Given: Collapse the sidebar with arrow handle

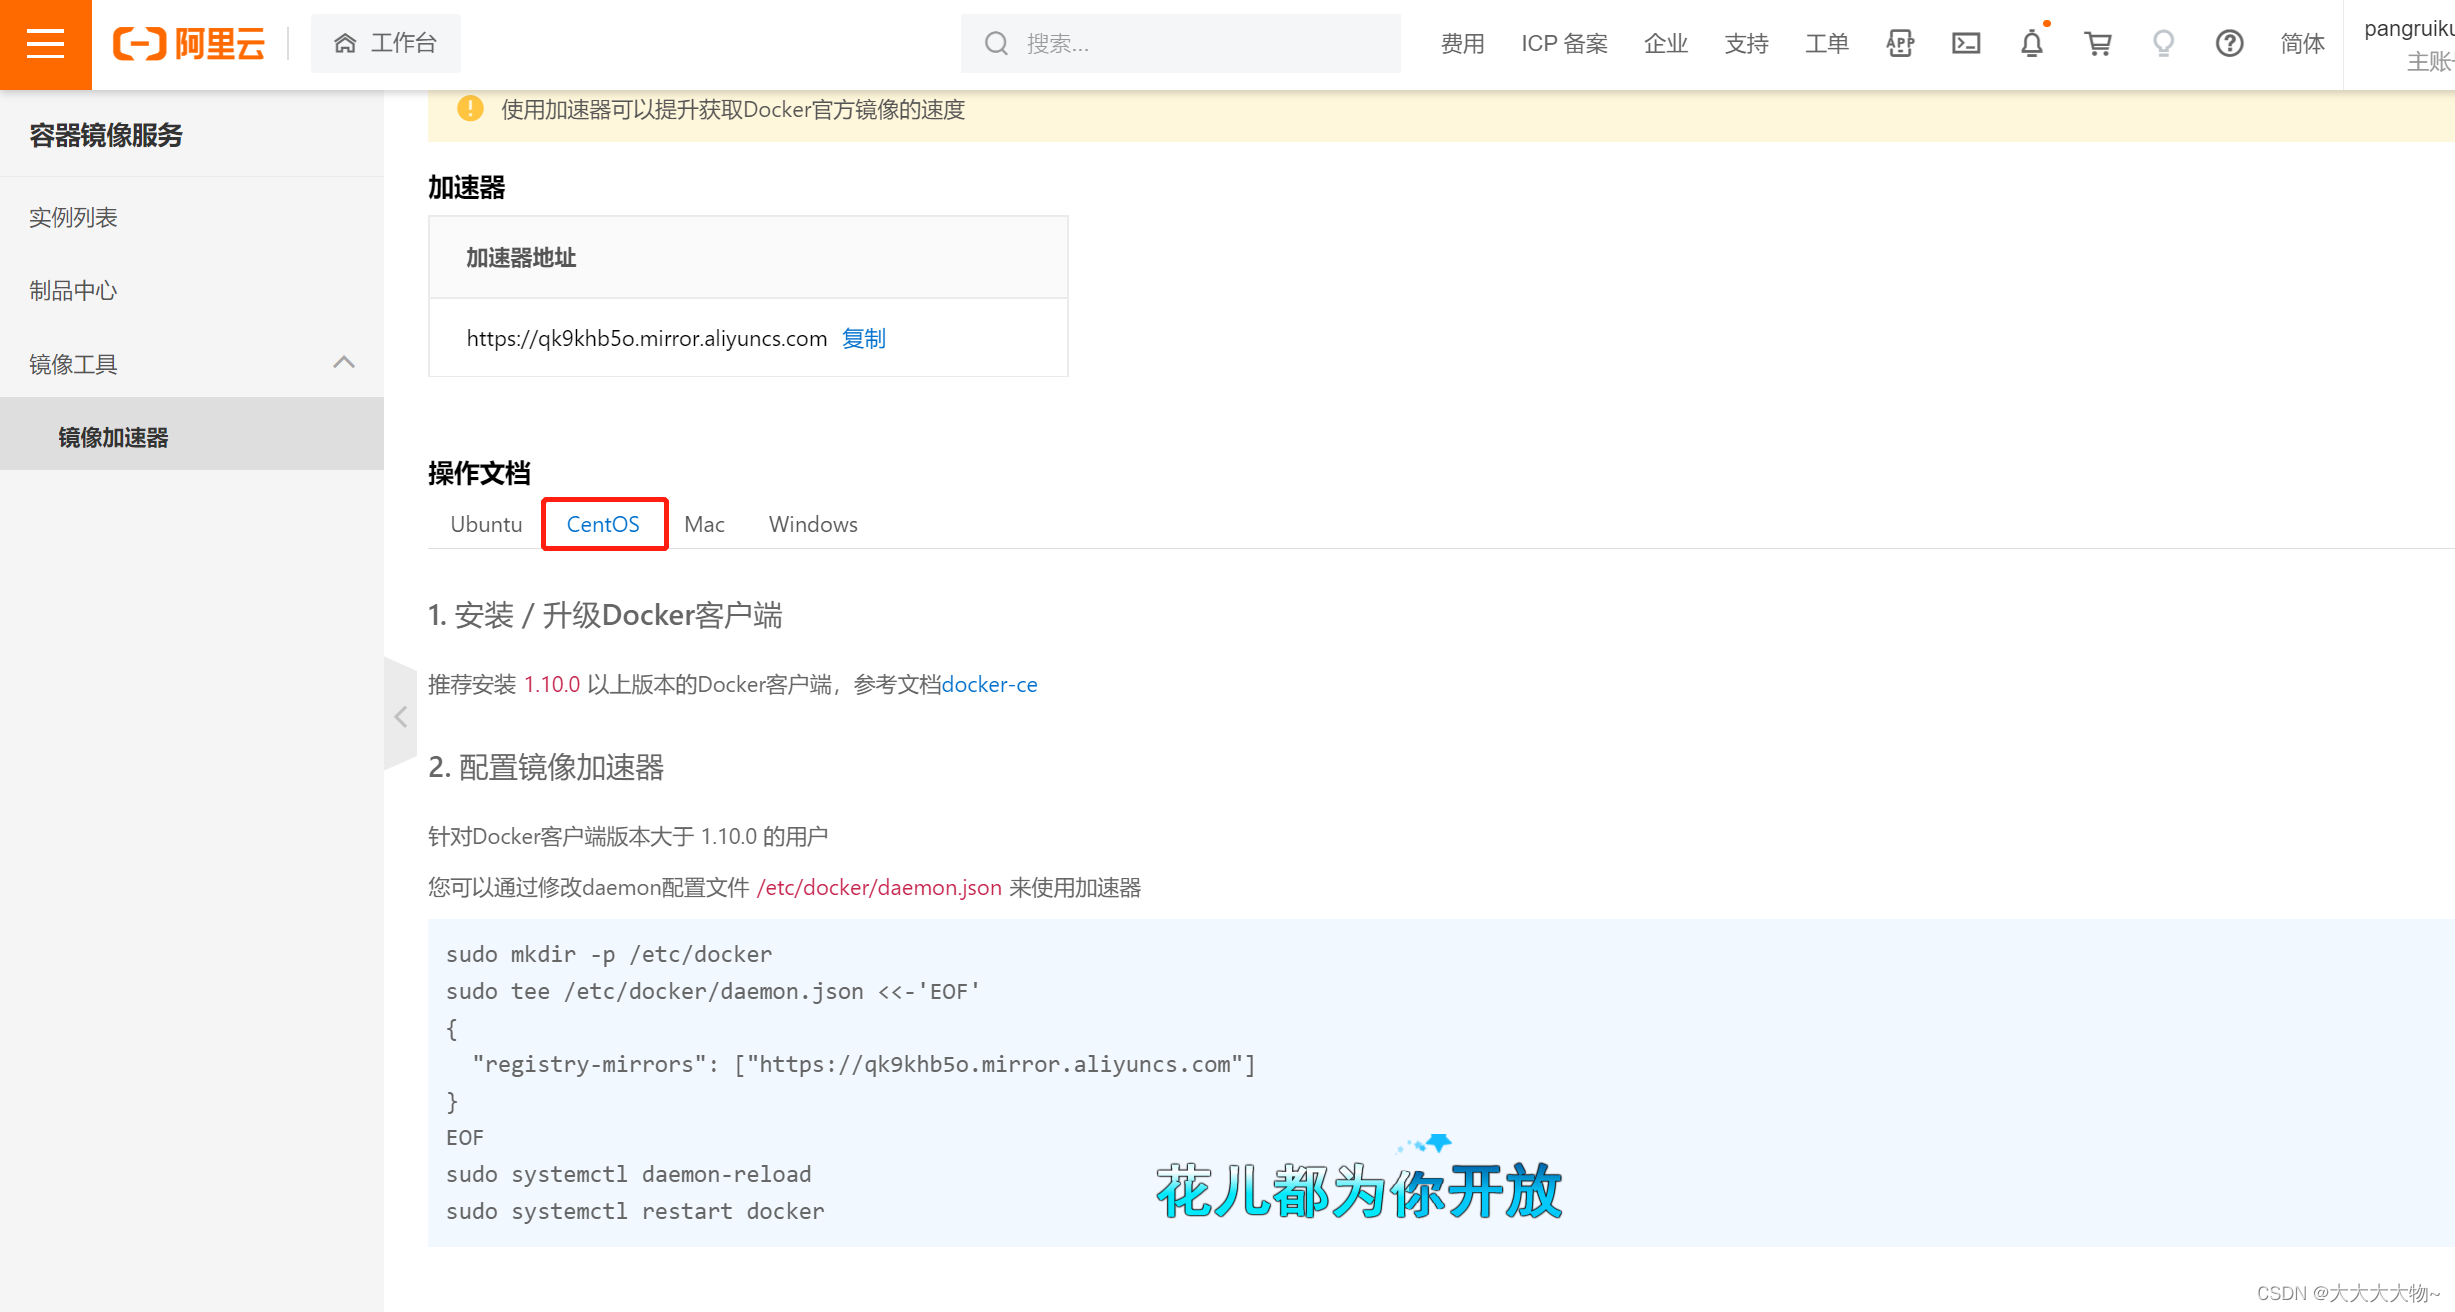Looking at the screenshot, I should [x=400, y=716].
